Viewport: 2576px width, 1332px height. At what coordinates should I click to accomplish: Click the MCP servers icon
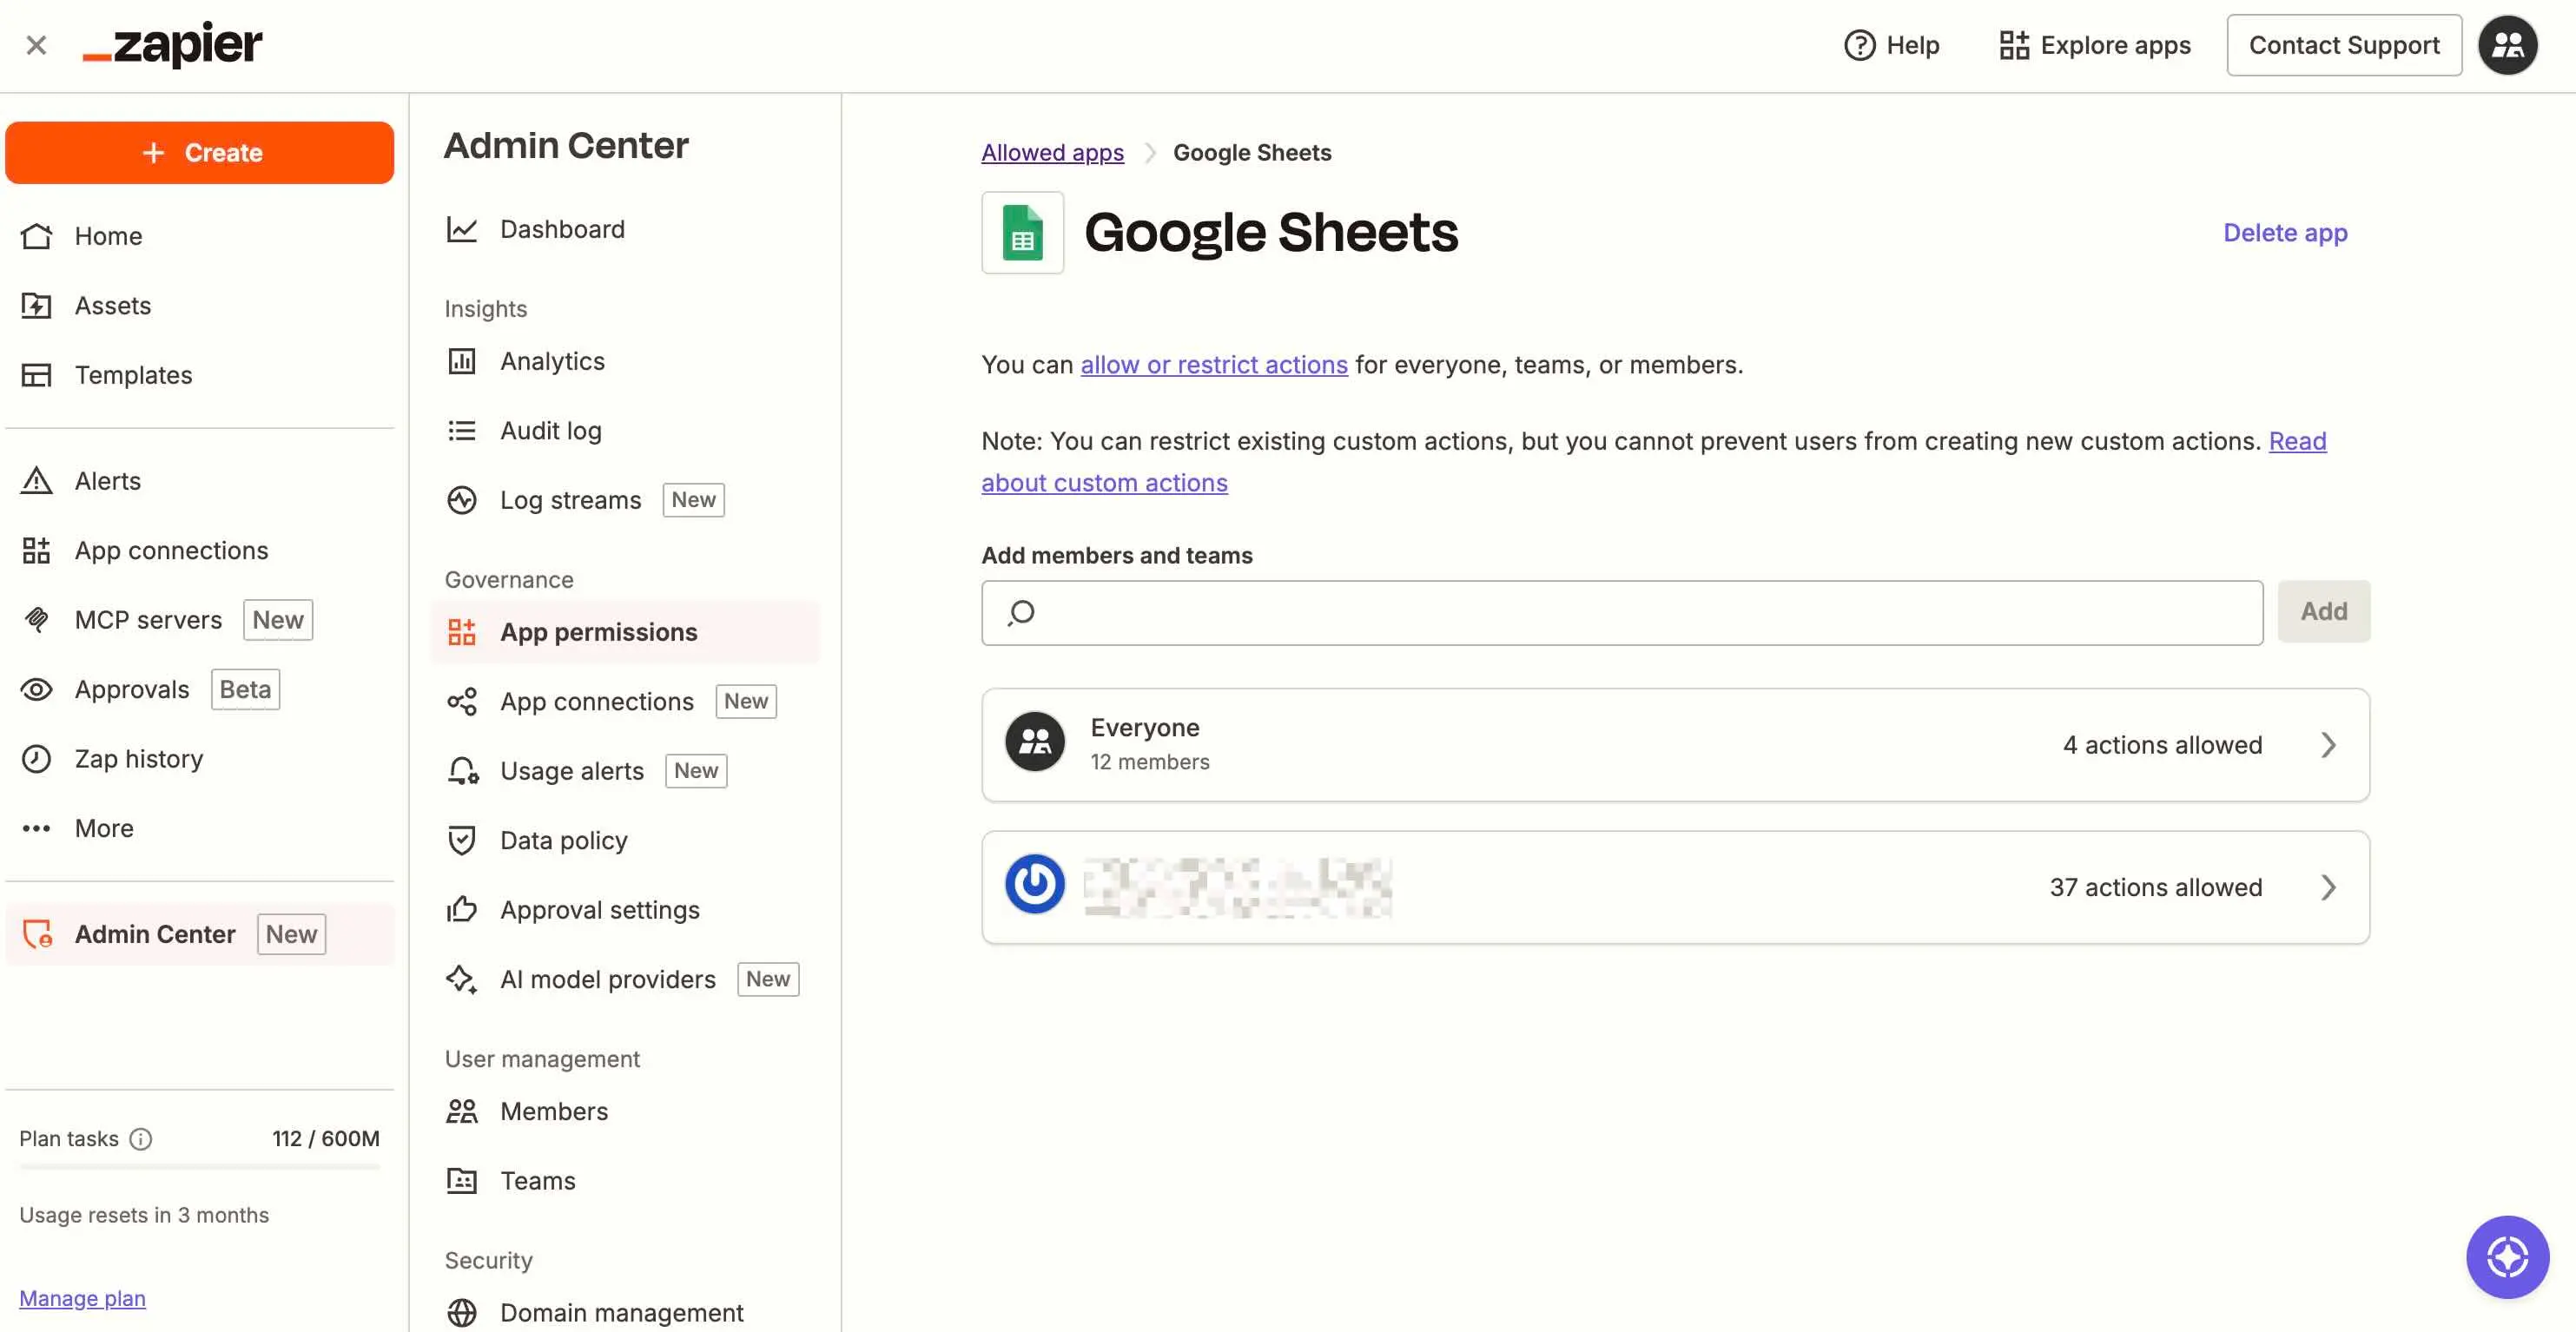36,620
